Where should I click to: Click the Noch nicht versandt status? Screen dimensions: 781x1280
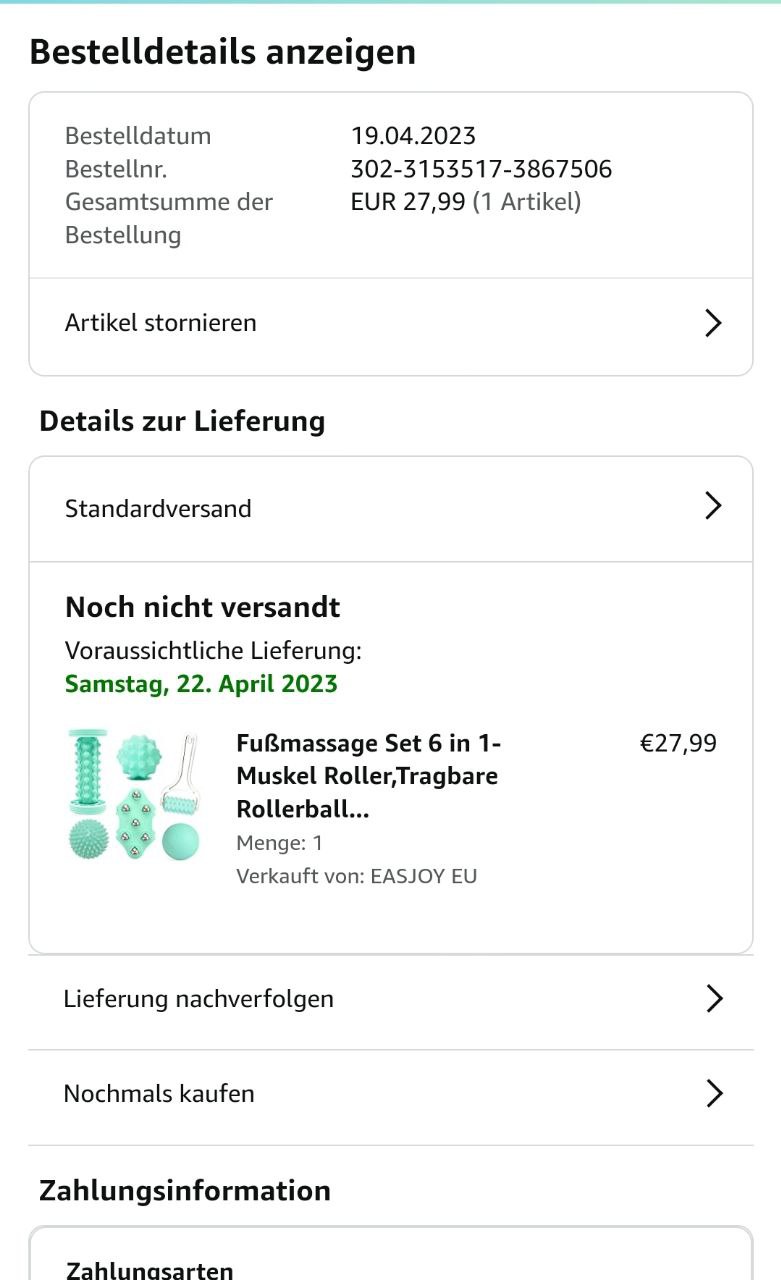click(x=202, y=607)
